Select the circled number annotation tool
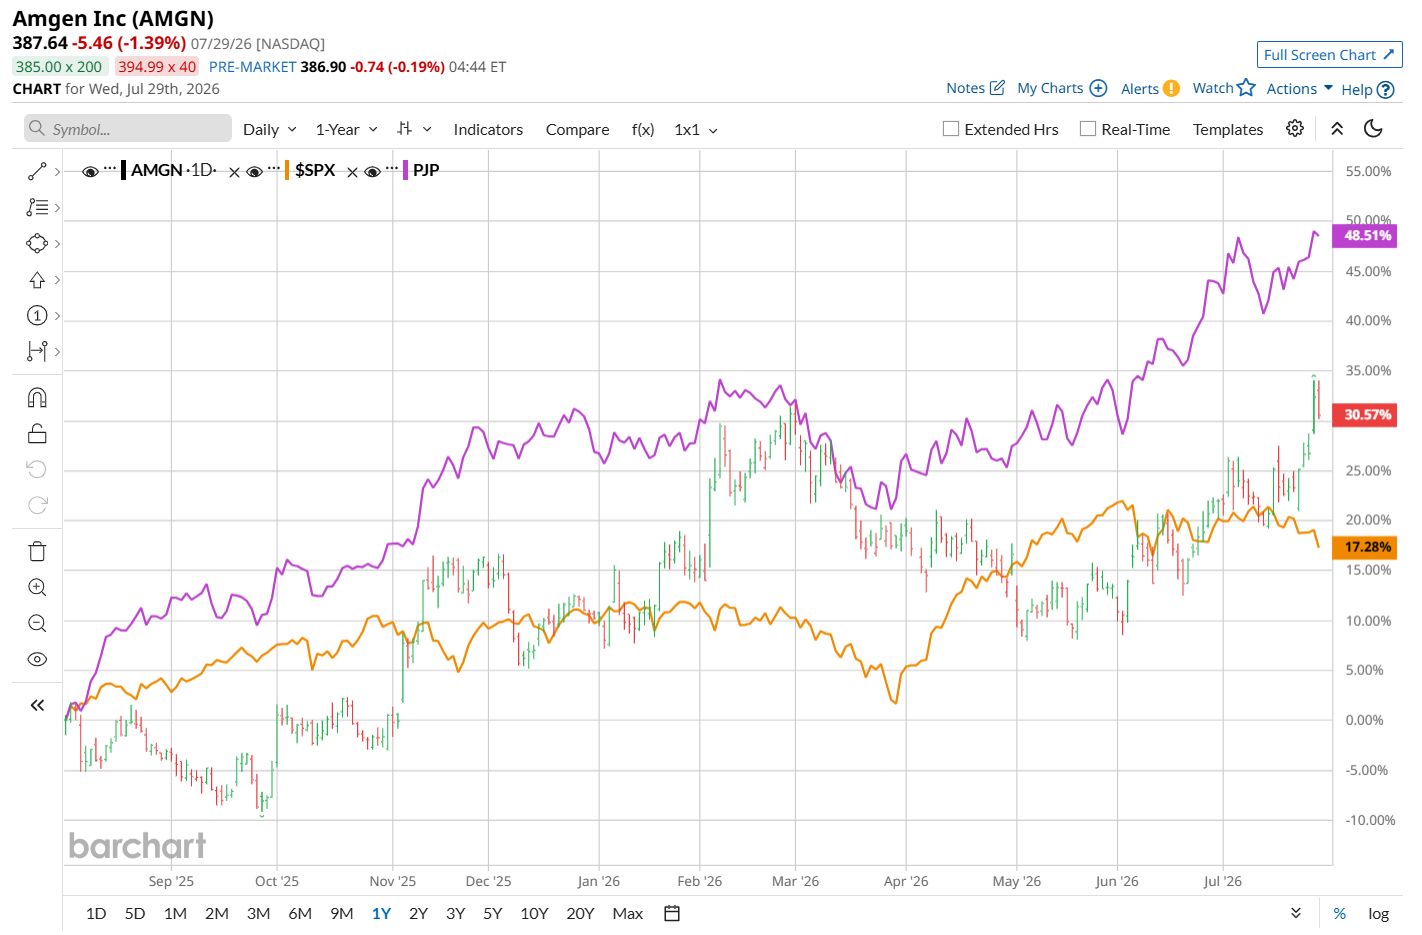This screenshot has height=935, width=1422. point(37,315)
